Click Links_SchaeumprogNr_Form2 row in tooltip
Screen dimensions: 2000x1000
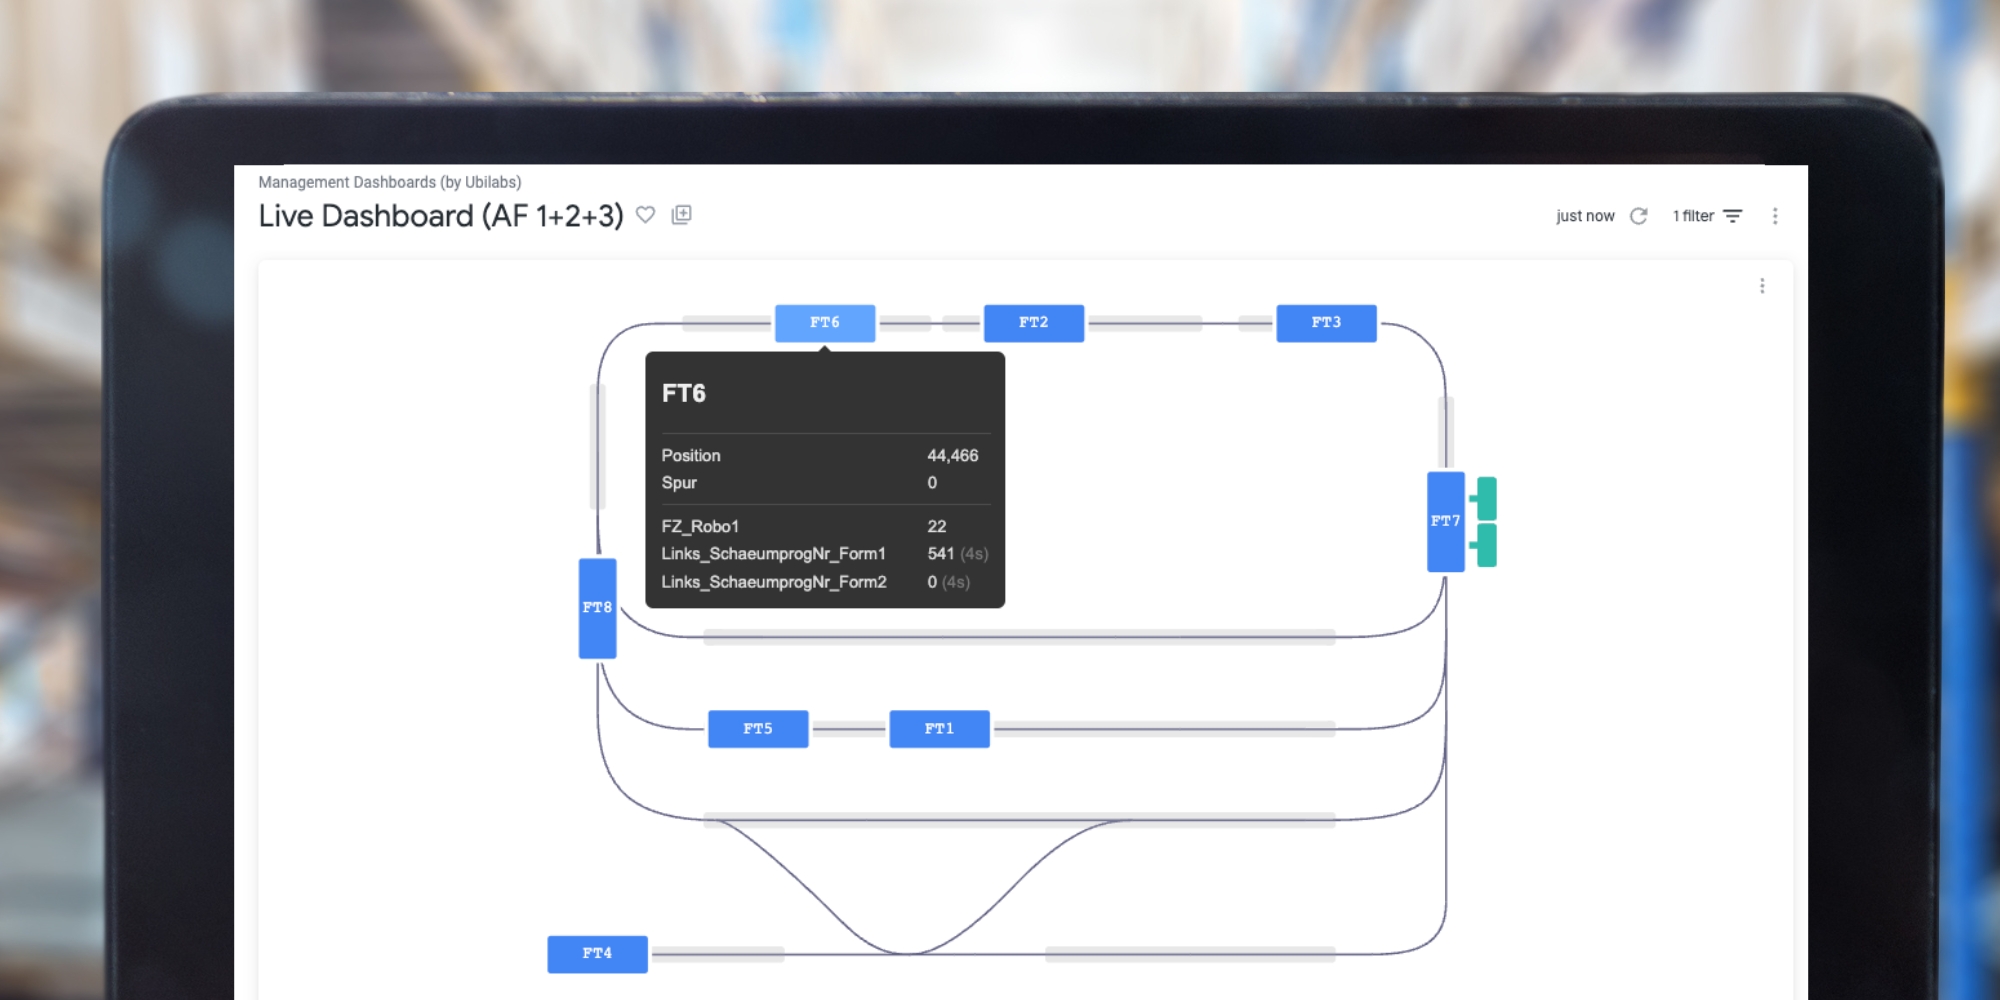tap(825, 582)
